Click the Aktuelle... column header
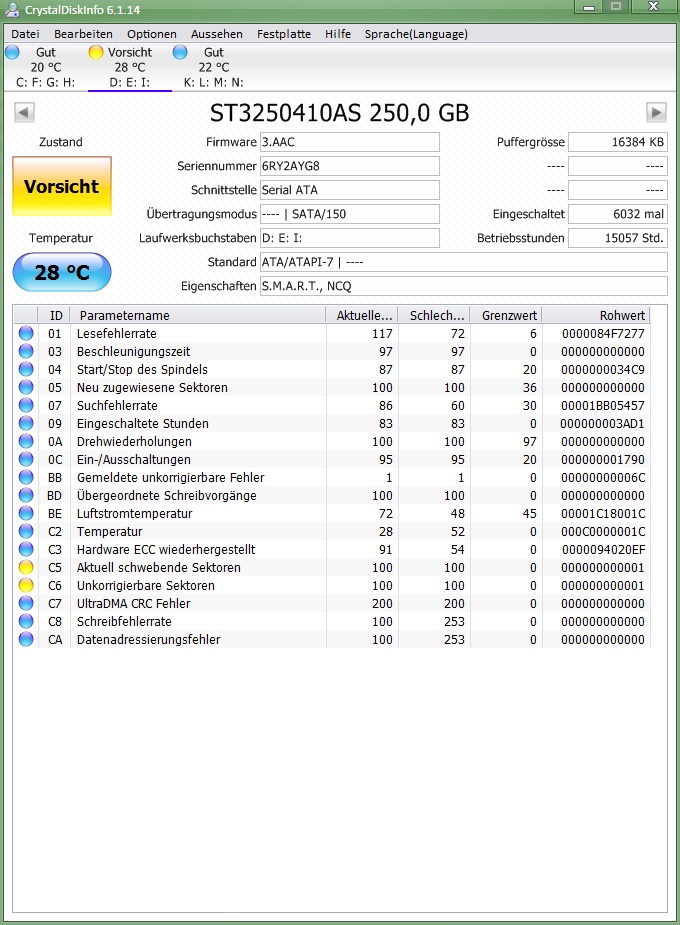Viewport: 680px width, 925px height. [x=362, y=315]
